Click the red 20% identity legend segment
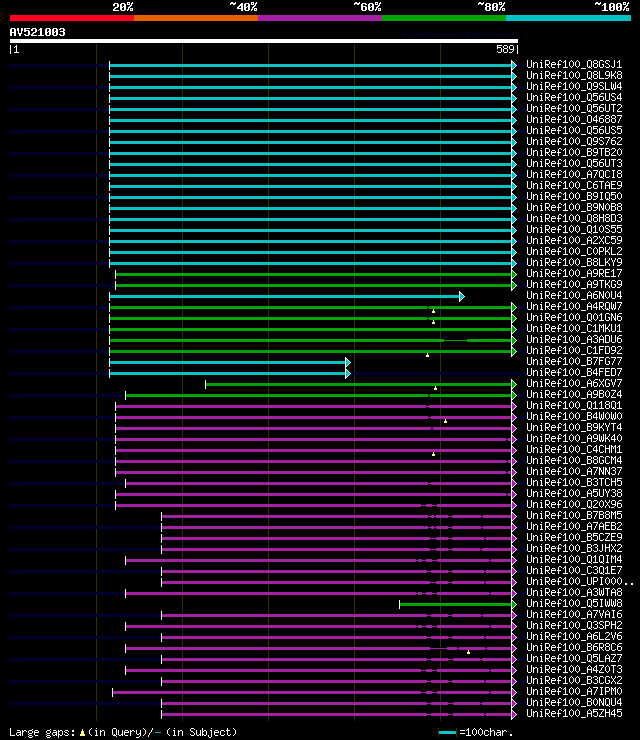The height and width of the screenshot is (740, 640). pyautogui.click(x=72, y=18)
